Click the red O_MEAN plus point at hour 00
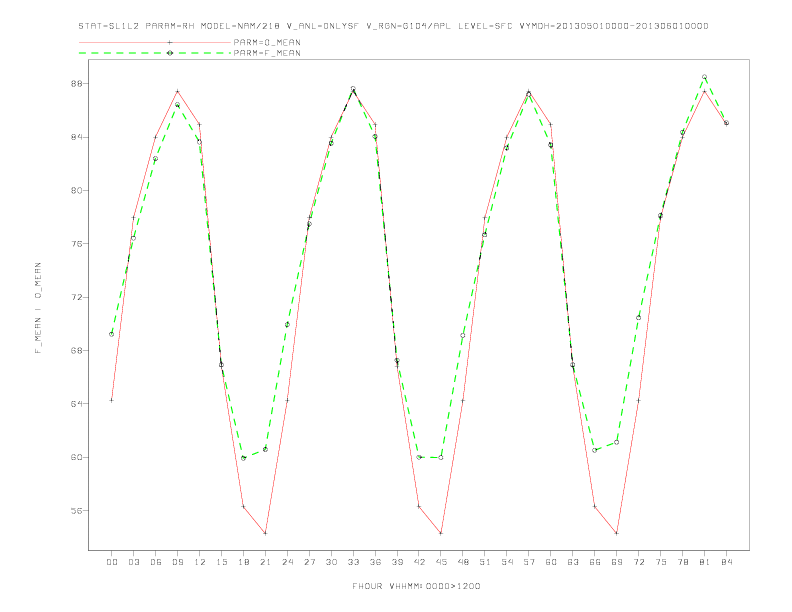 click(112, 400)
